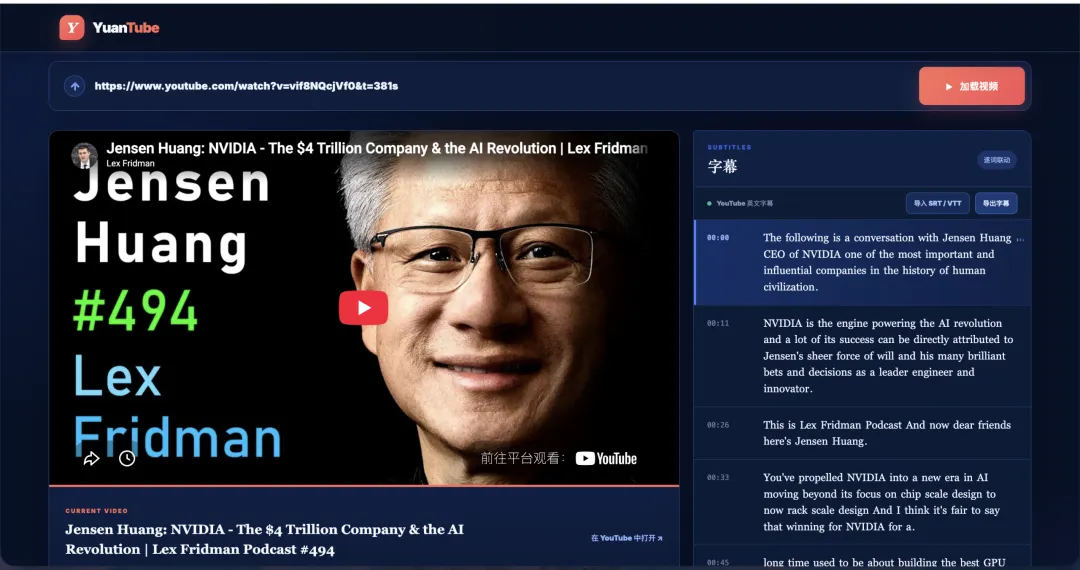Click the Lex Fridman channel name under the player title
The image size is (1080, 570).
click(130, 164)
